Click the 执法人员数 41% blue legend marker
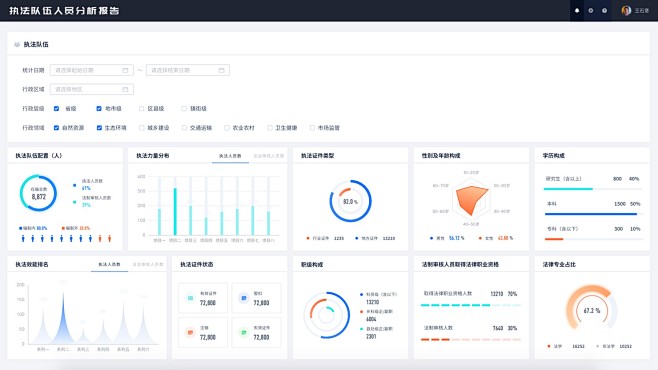658x370 pixels. coord(75,185)
